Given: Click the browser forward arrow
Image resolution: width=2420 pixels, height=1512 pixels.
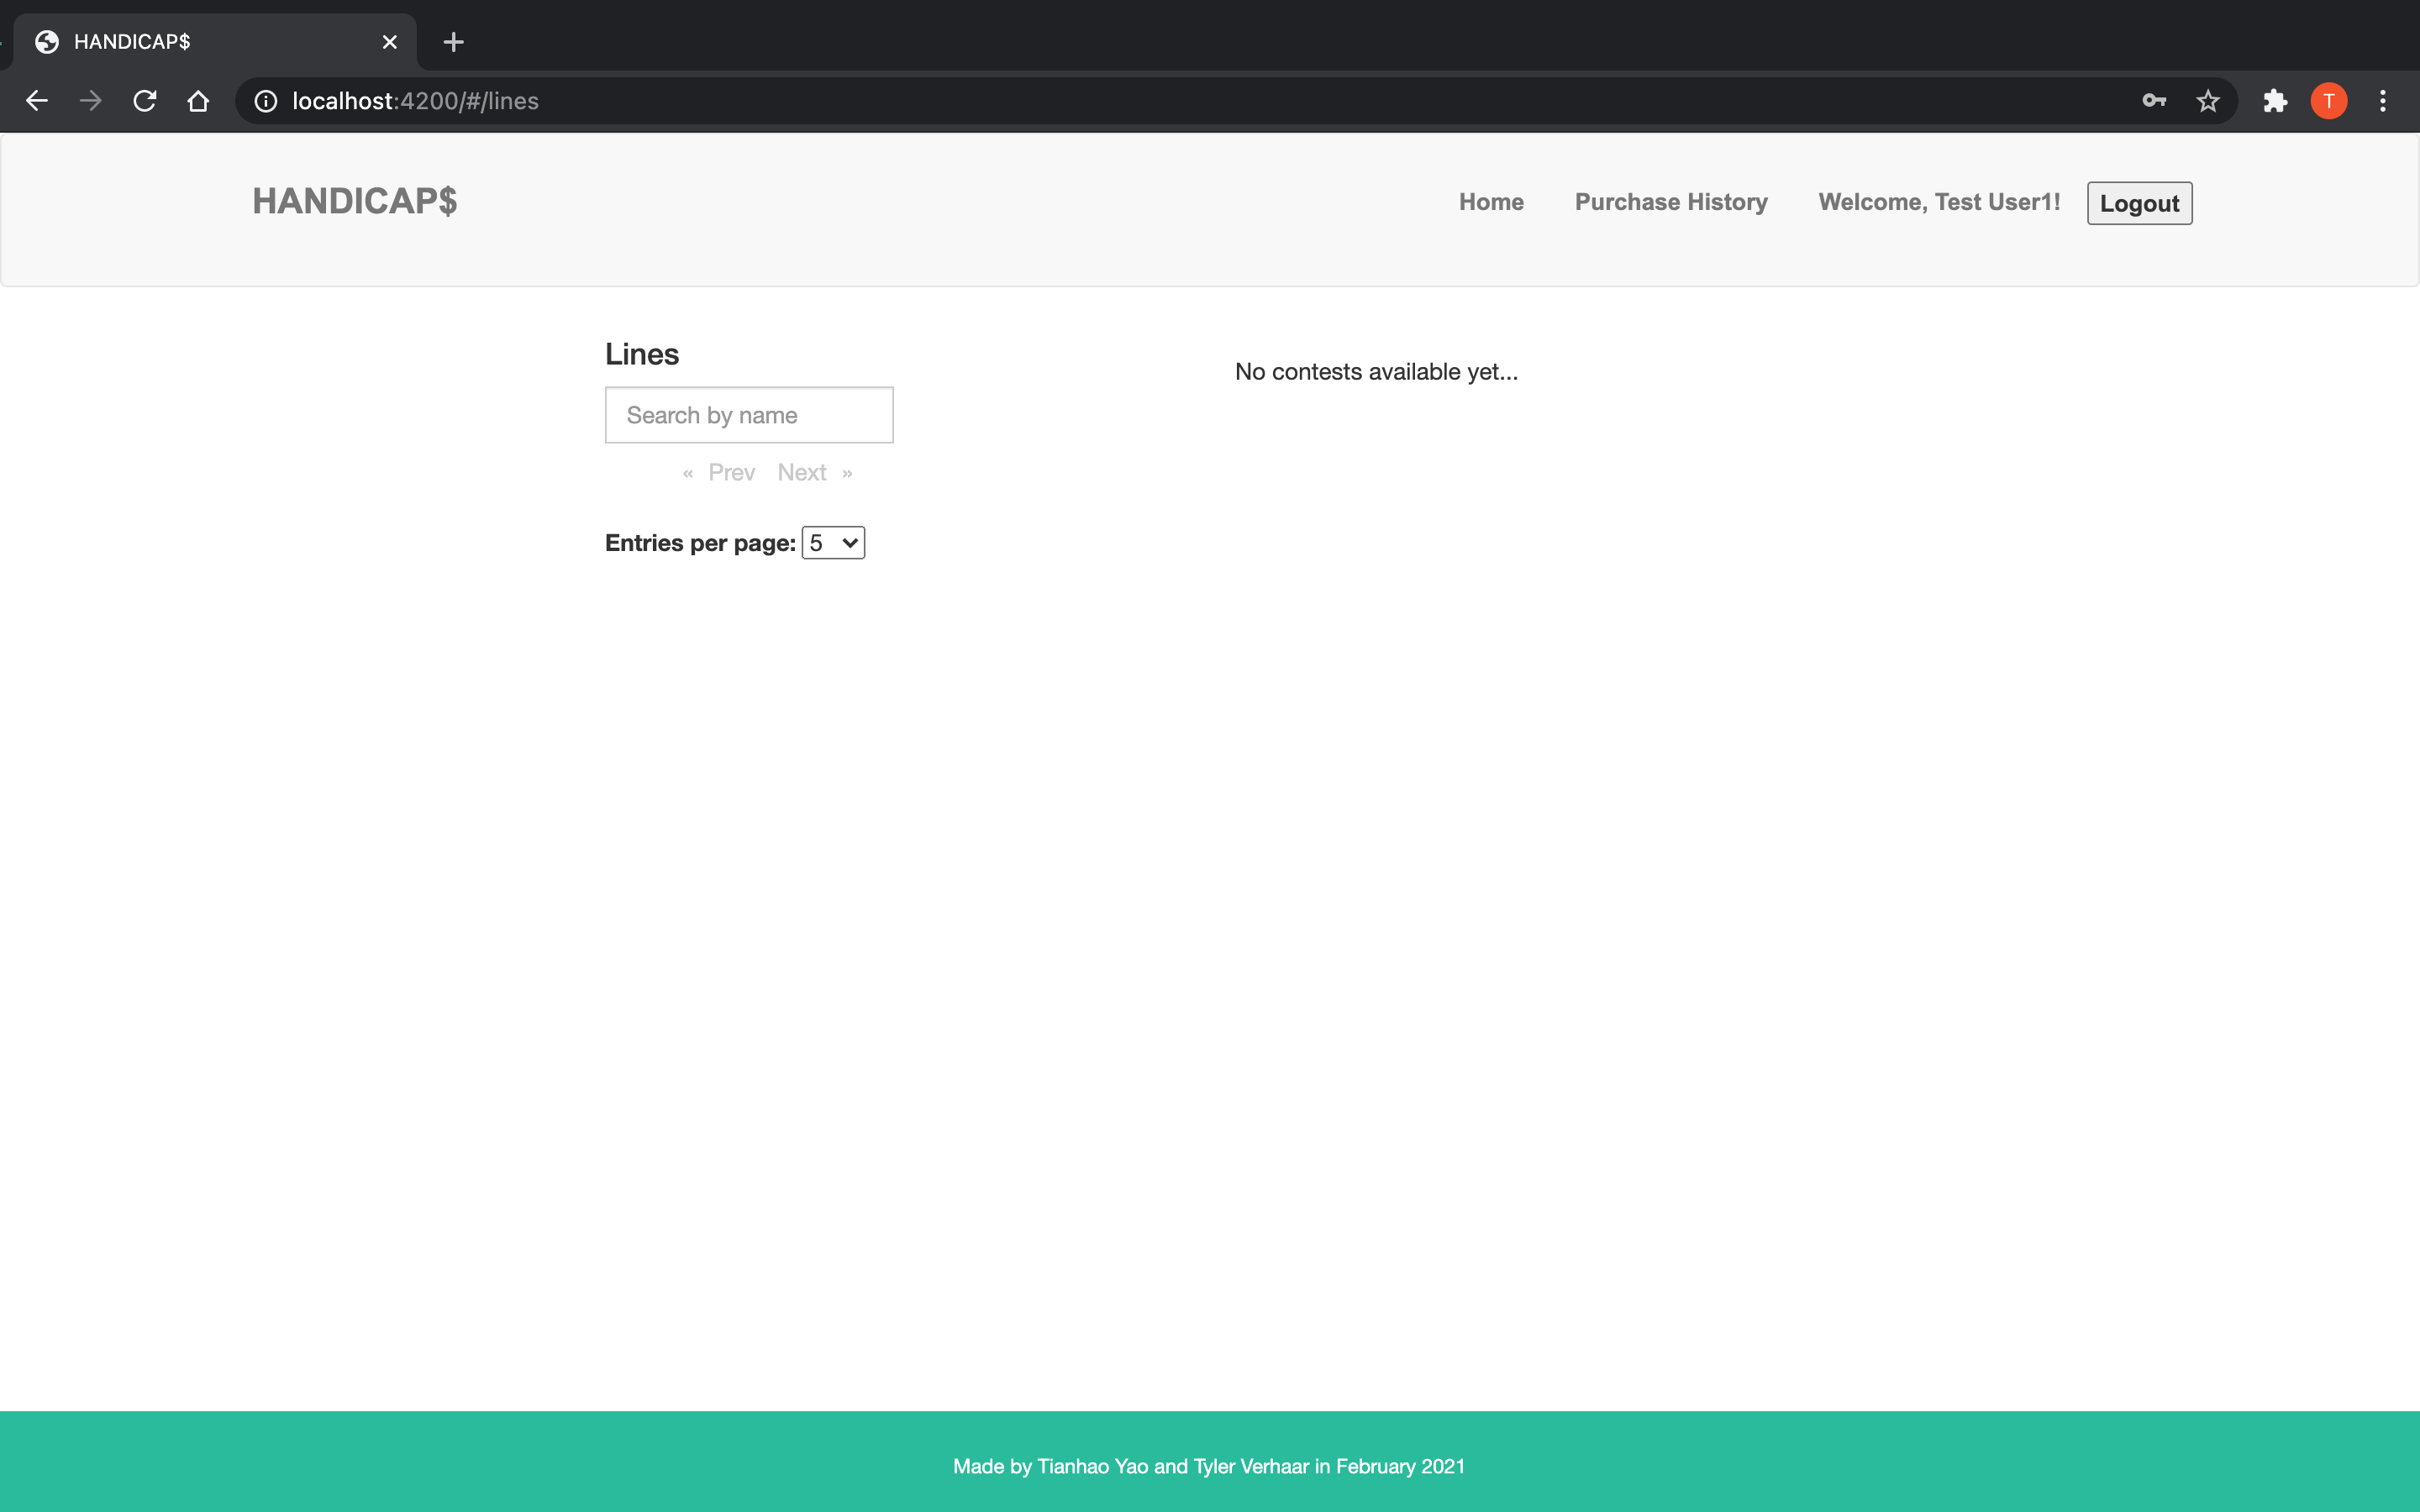Looking at the screenshot, I should point(91,101).
